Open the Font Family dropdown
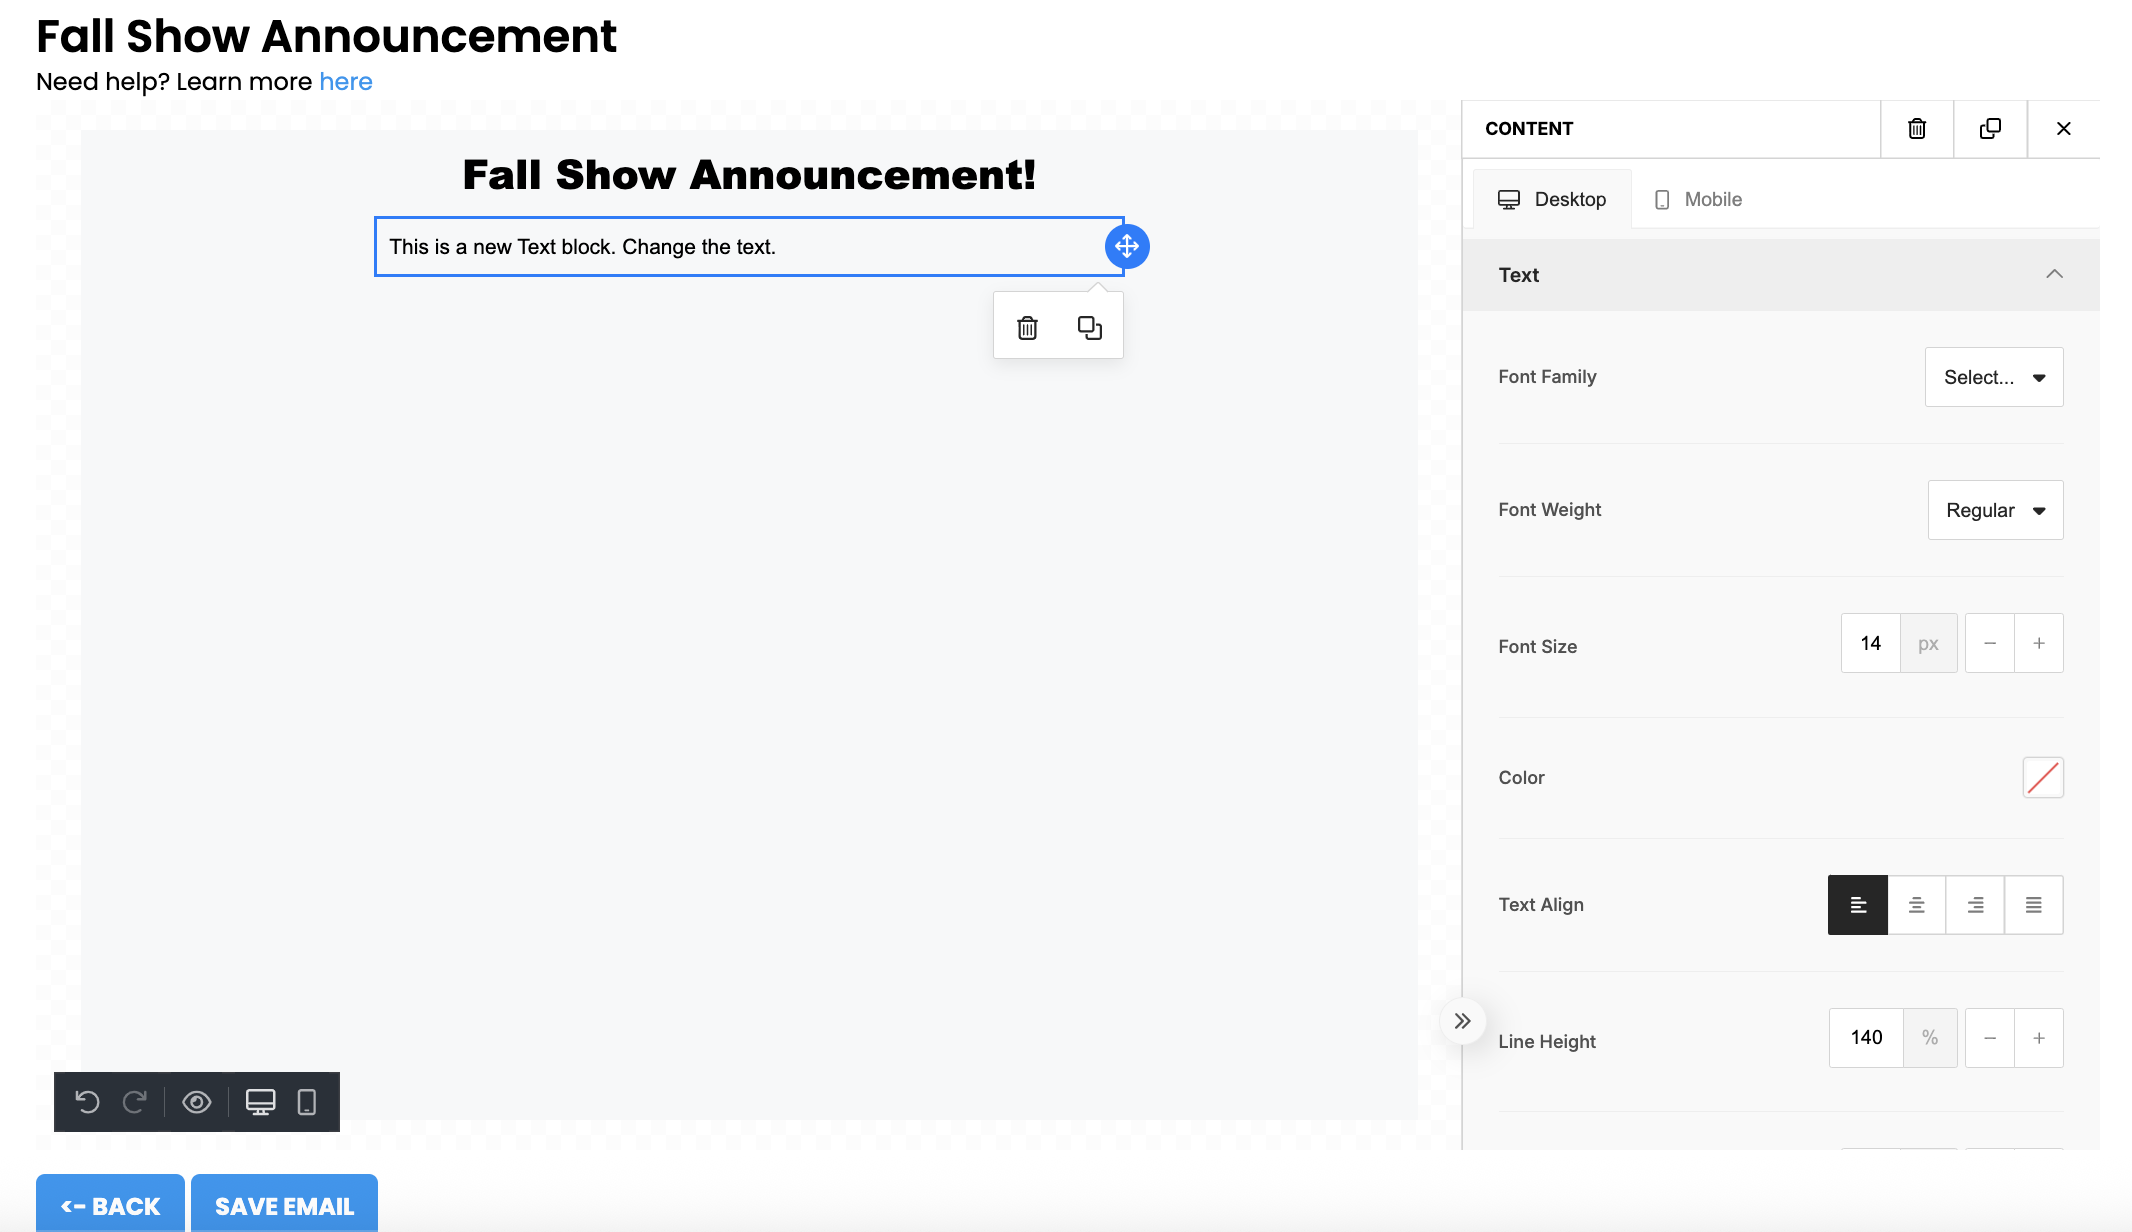Viewport: 2132px width, 1232px height. tap(1993, 377)
